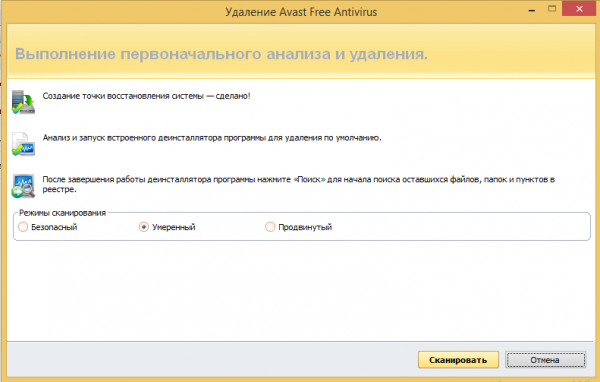Click the system restore point icon
600x382 pixels.
coord(23,102)
